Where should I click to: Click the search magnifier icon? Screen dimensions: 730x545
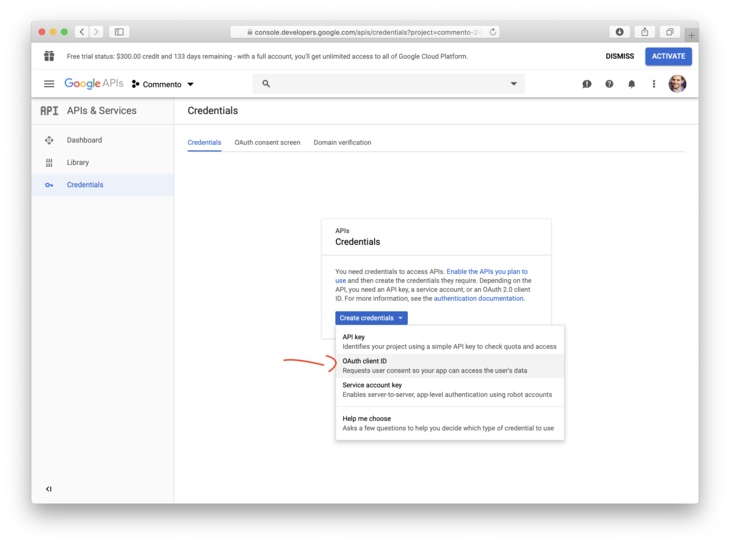pos(266,84)
